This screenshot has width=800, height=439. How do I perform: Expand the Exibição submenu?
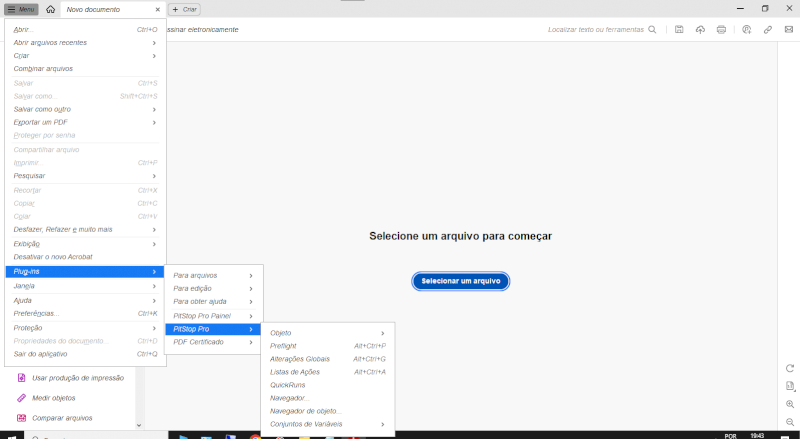[85, 243]
